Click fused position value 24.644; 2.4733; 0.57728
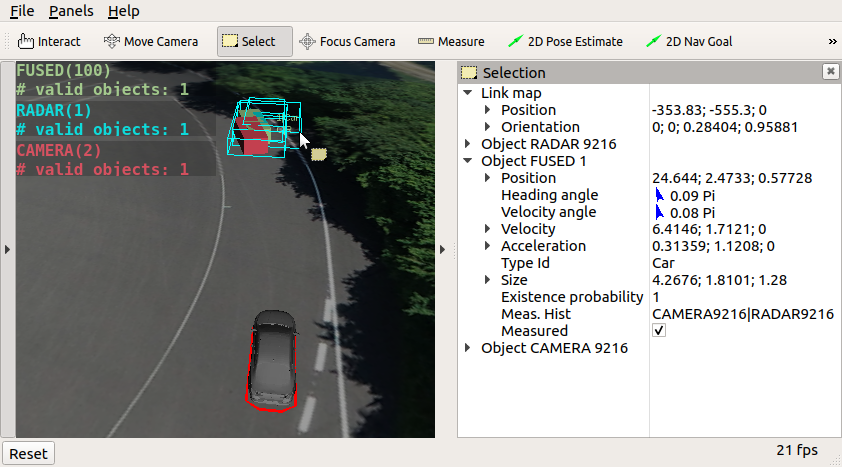842x467 pixels. [x=732, y=178]
